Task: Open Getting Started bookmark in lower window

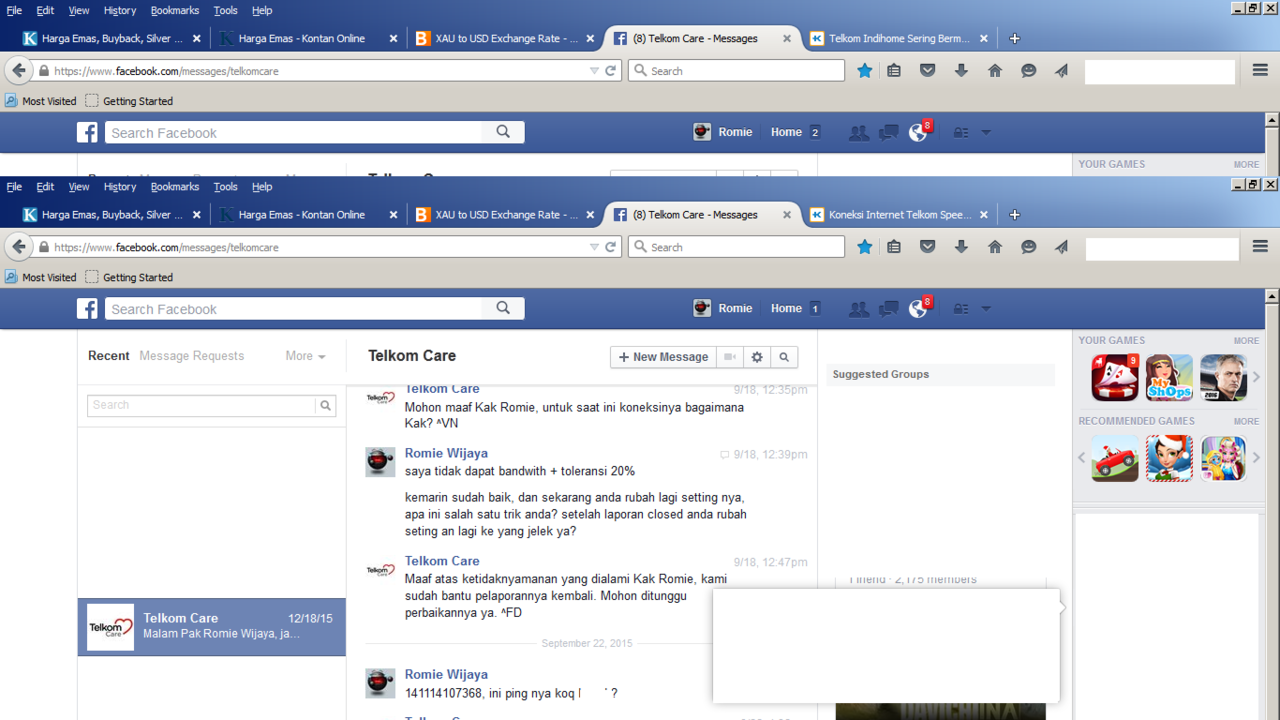Action: coord(129,278)
